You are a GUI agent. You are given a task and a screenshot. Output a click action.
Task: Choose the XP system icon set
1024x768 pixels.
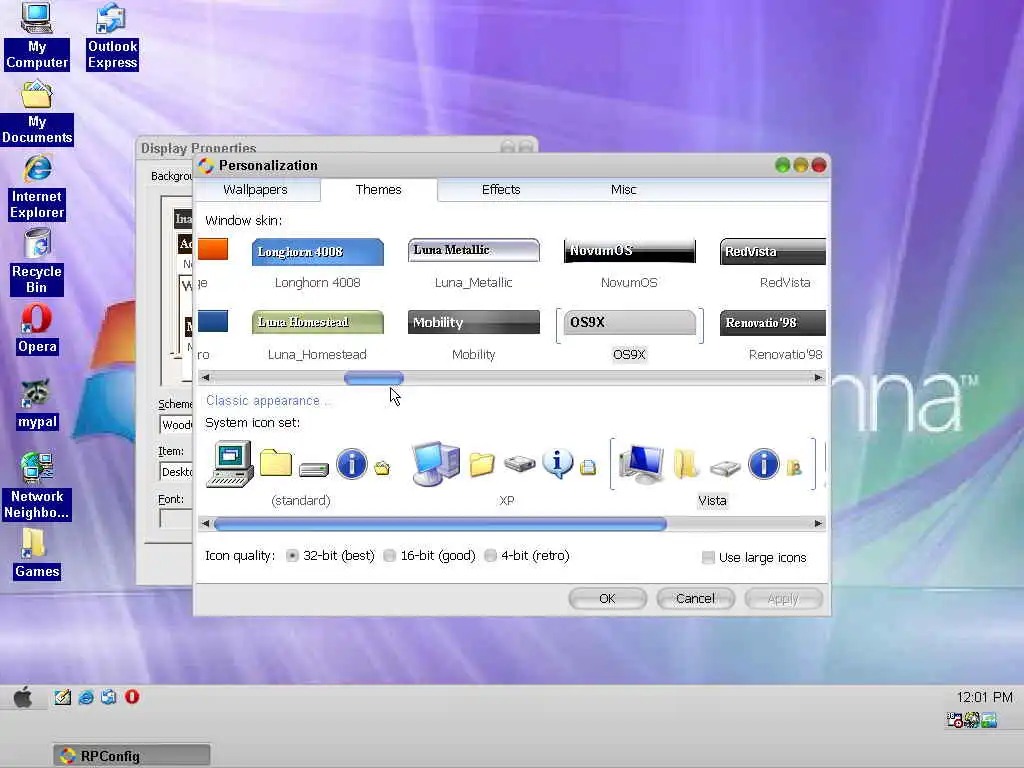click(x=505, y=473)
